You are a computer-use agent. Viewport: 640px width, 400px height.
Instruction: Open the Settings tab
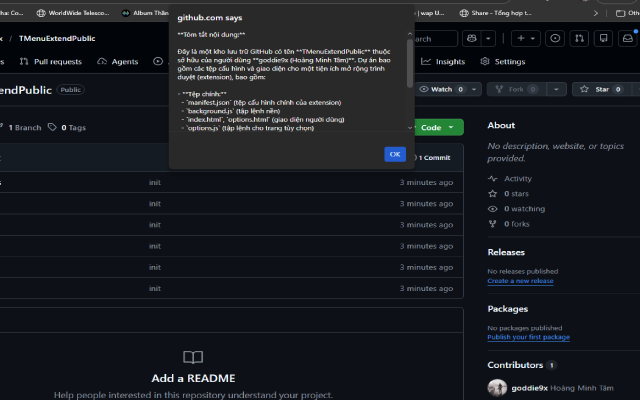[x=503, y=62]
